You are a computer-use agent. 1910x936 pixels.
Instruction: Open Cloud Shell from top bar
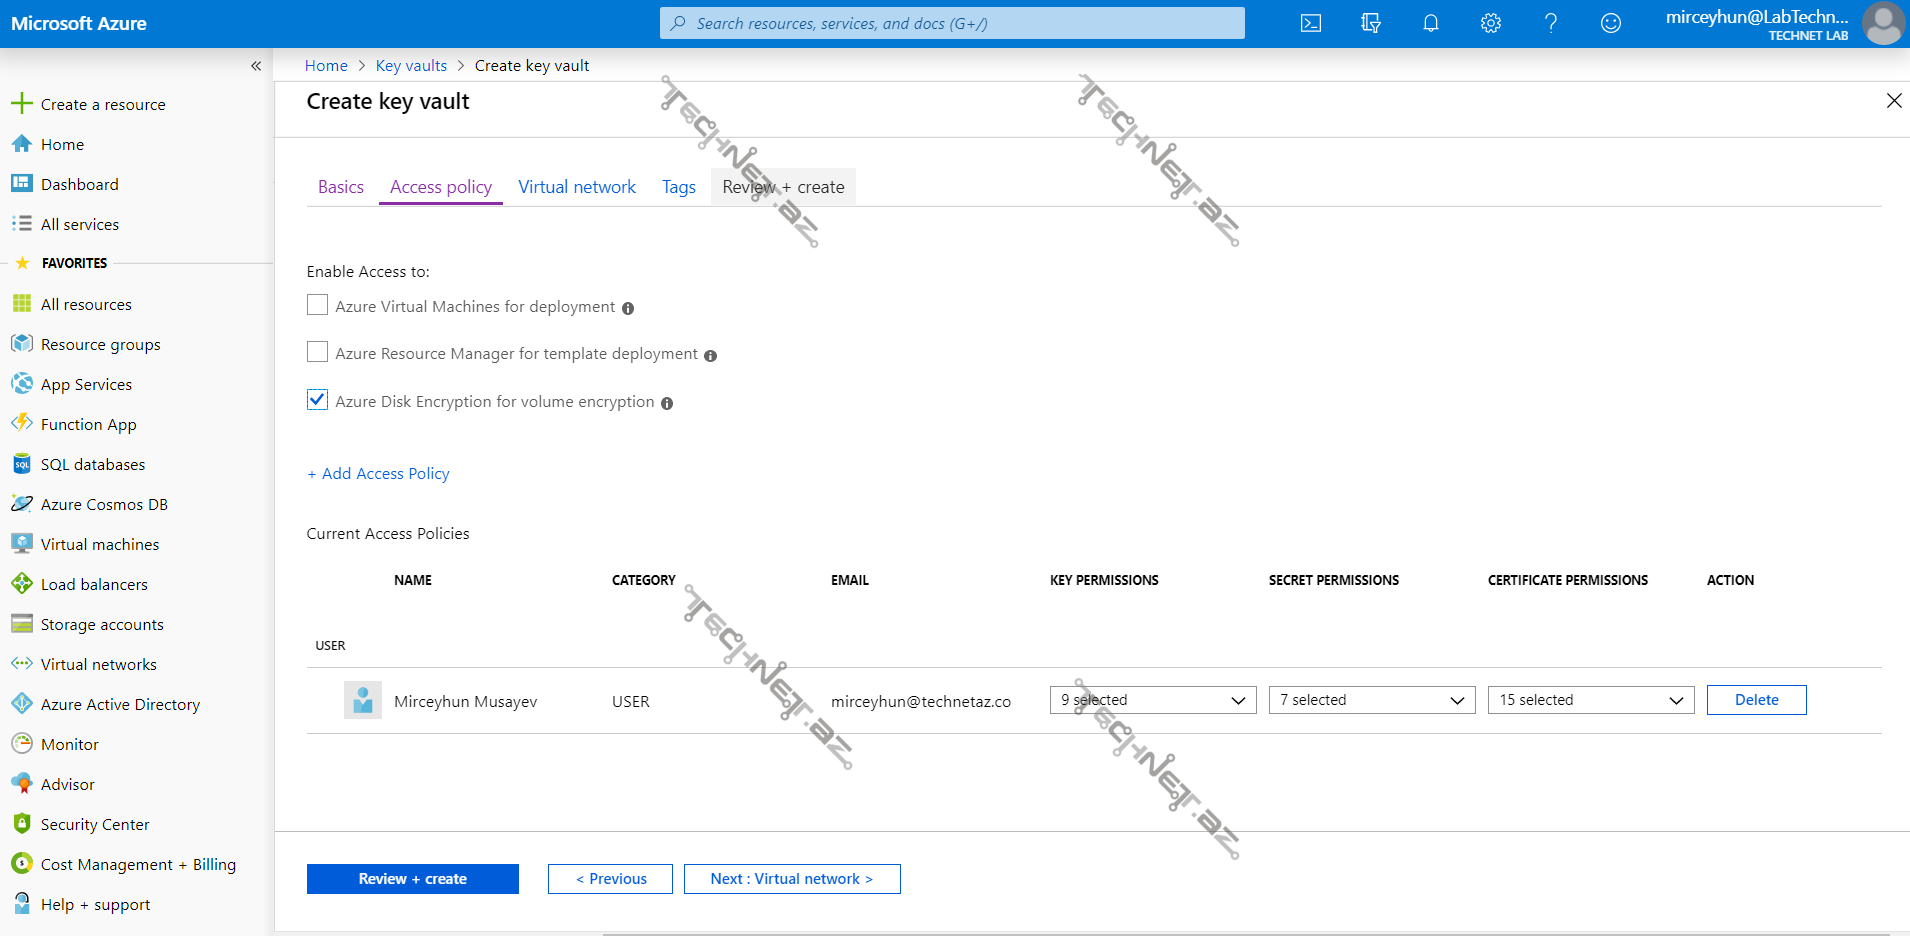click(x=1310, y=23)
